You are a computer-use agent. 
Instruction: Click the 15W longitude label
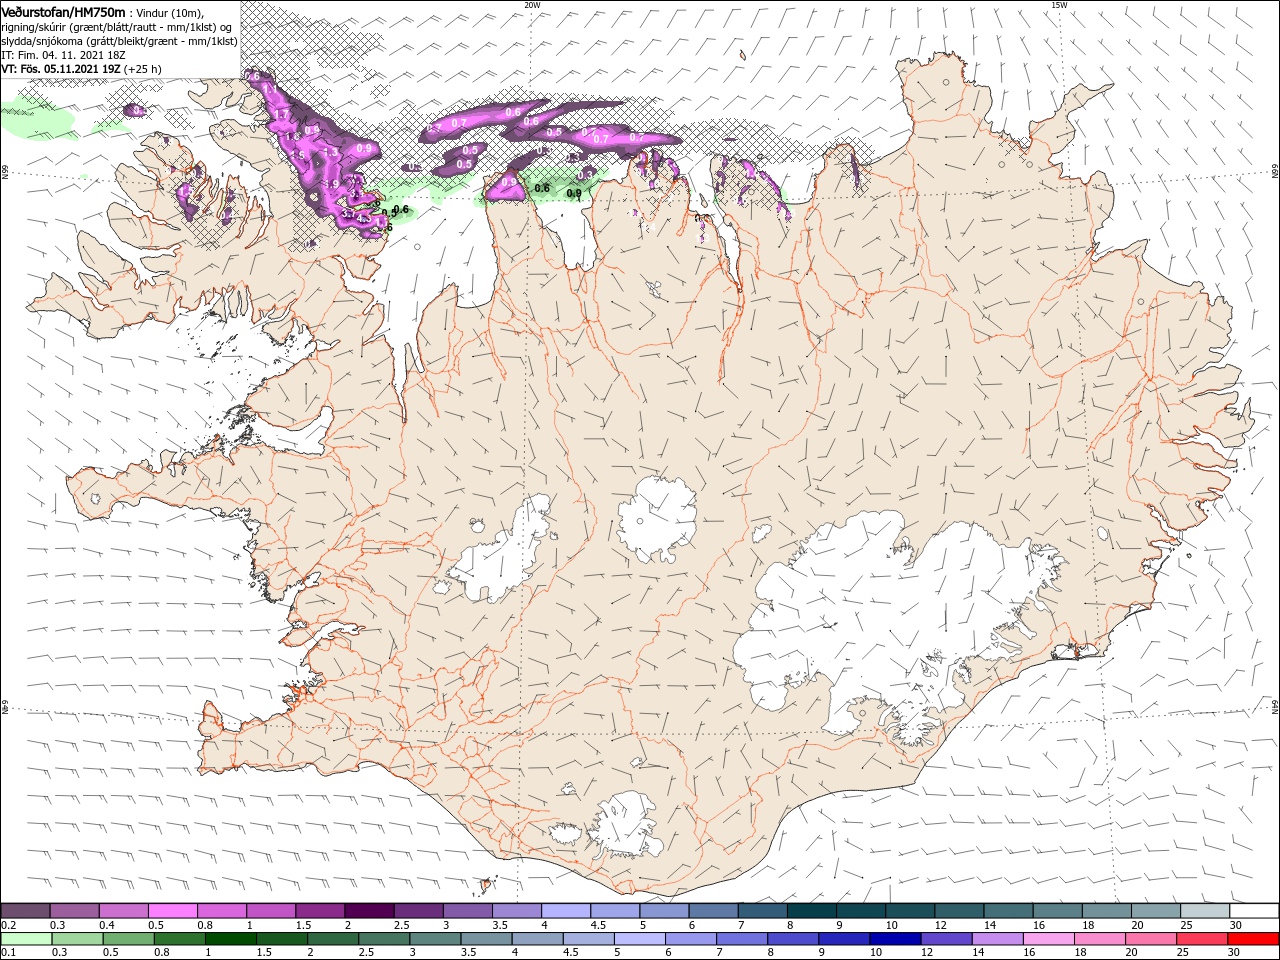[x=1059, y=5]
